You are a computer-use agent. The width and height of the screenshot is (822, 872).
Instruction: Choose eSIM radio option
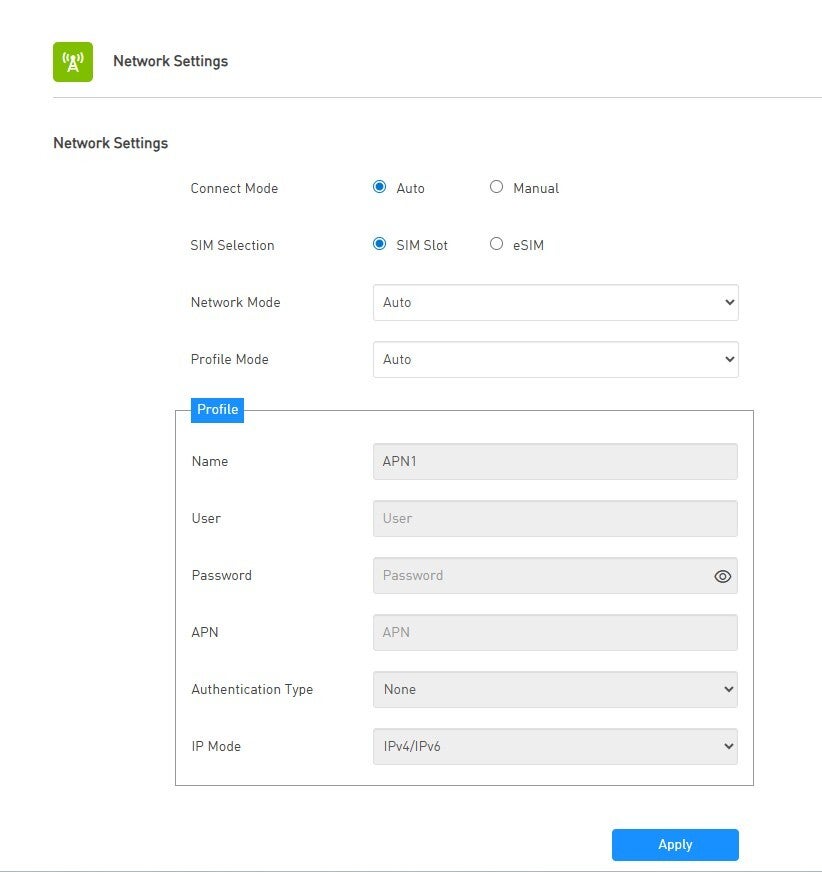496,244
